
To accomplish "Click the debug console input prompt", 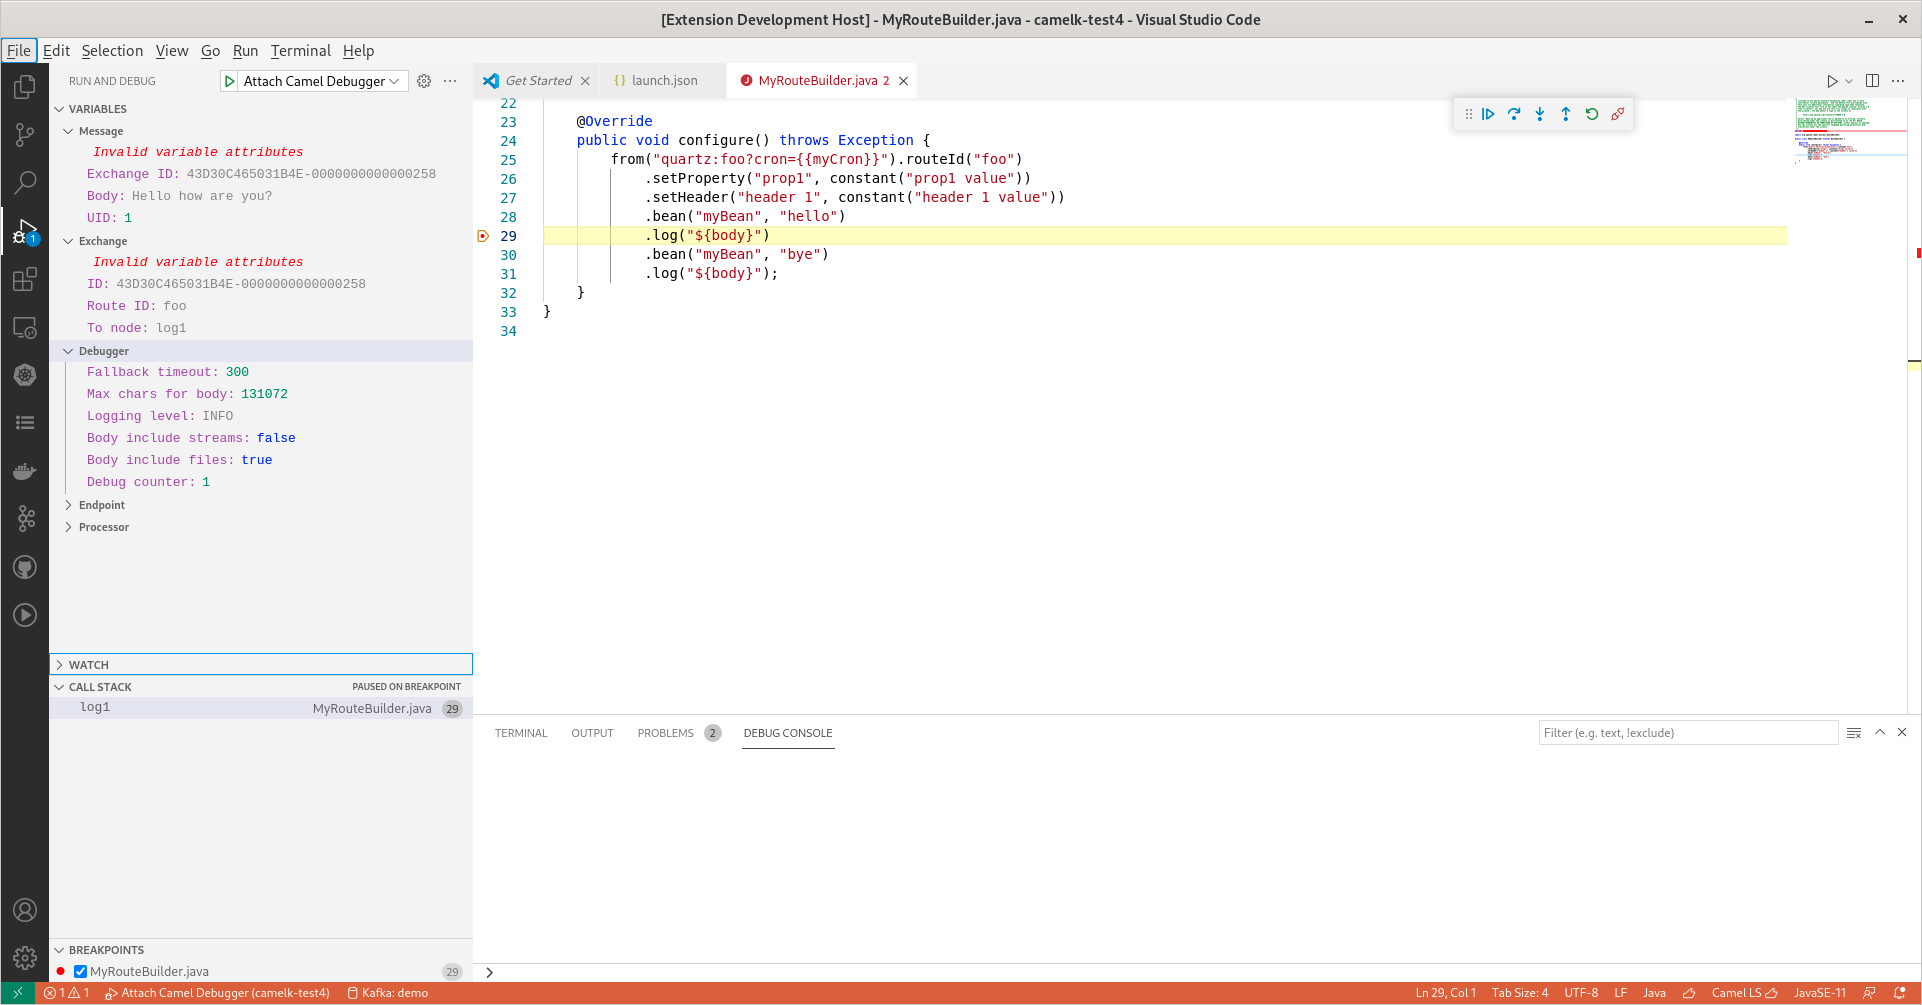I will (1197, 972).
